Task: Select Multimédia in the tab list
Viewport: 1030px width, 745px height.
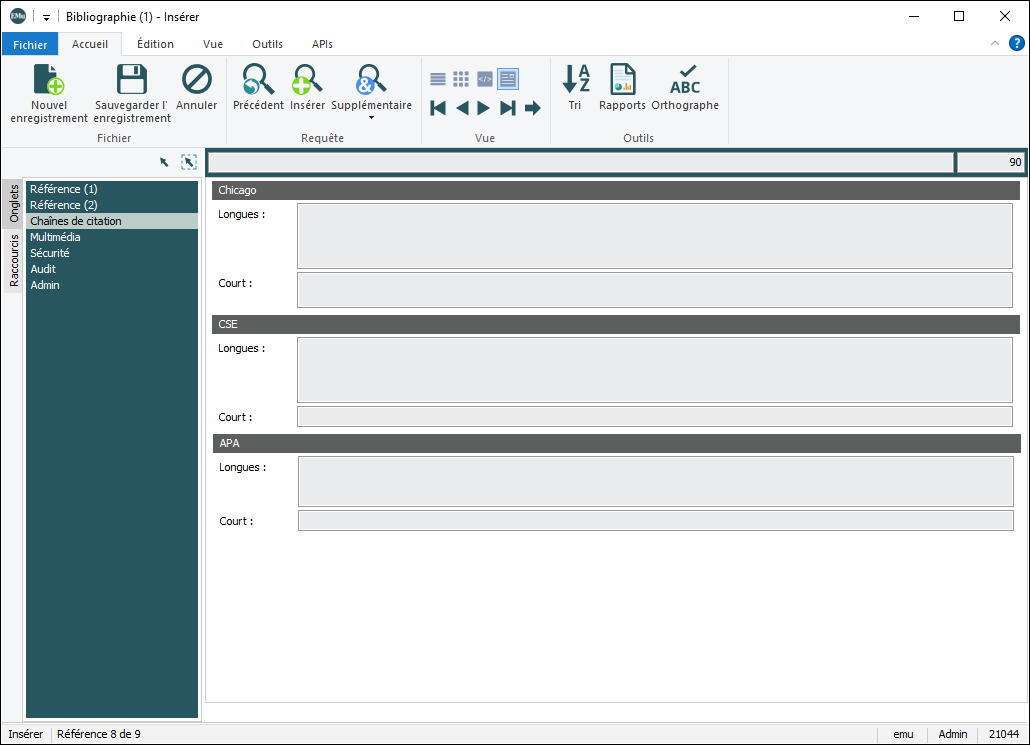Action: click(x=55, y=237)
